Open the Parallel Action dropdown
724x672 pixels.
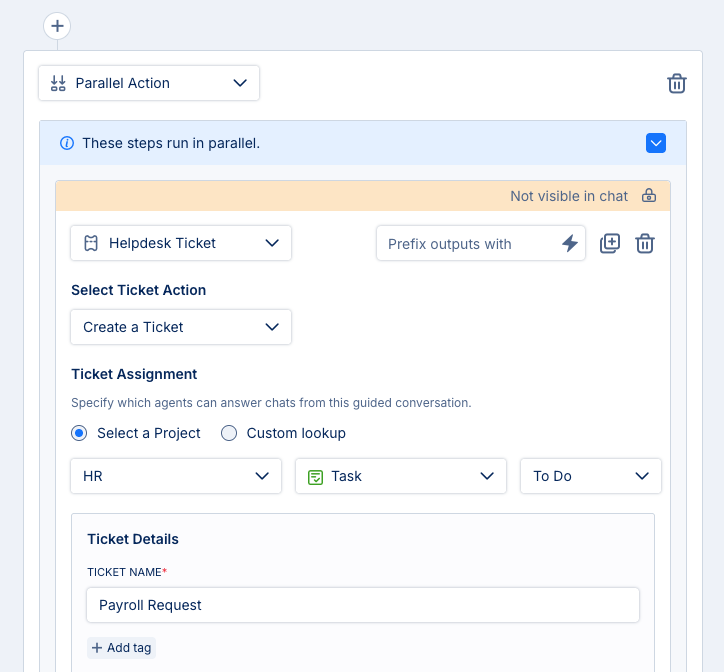click(149, 83)
